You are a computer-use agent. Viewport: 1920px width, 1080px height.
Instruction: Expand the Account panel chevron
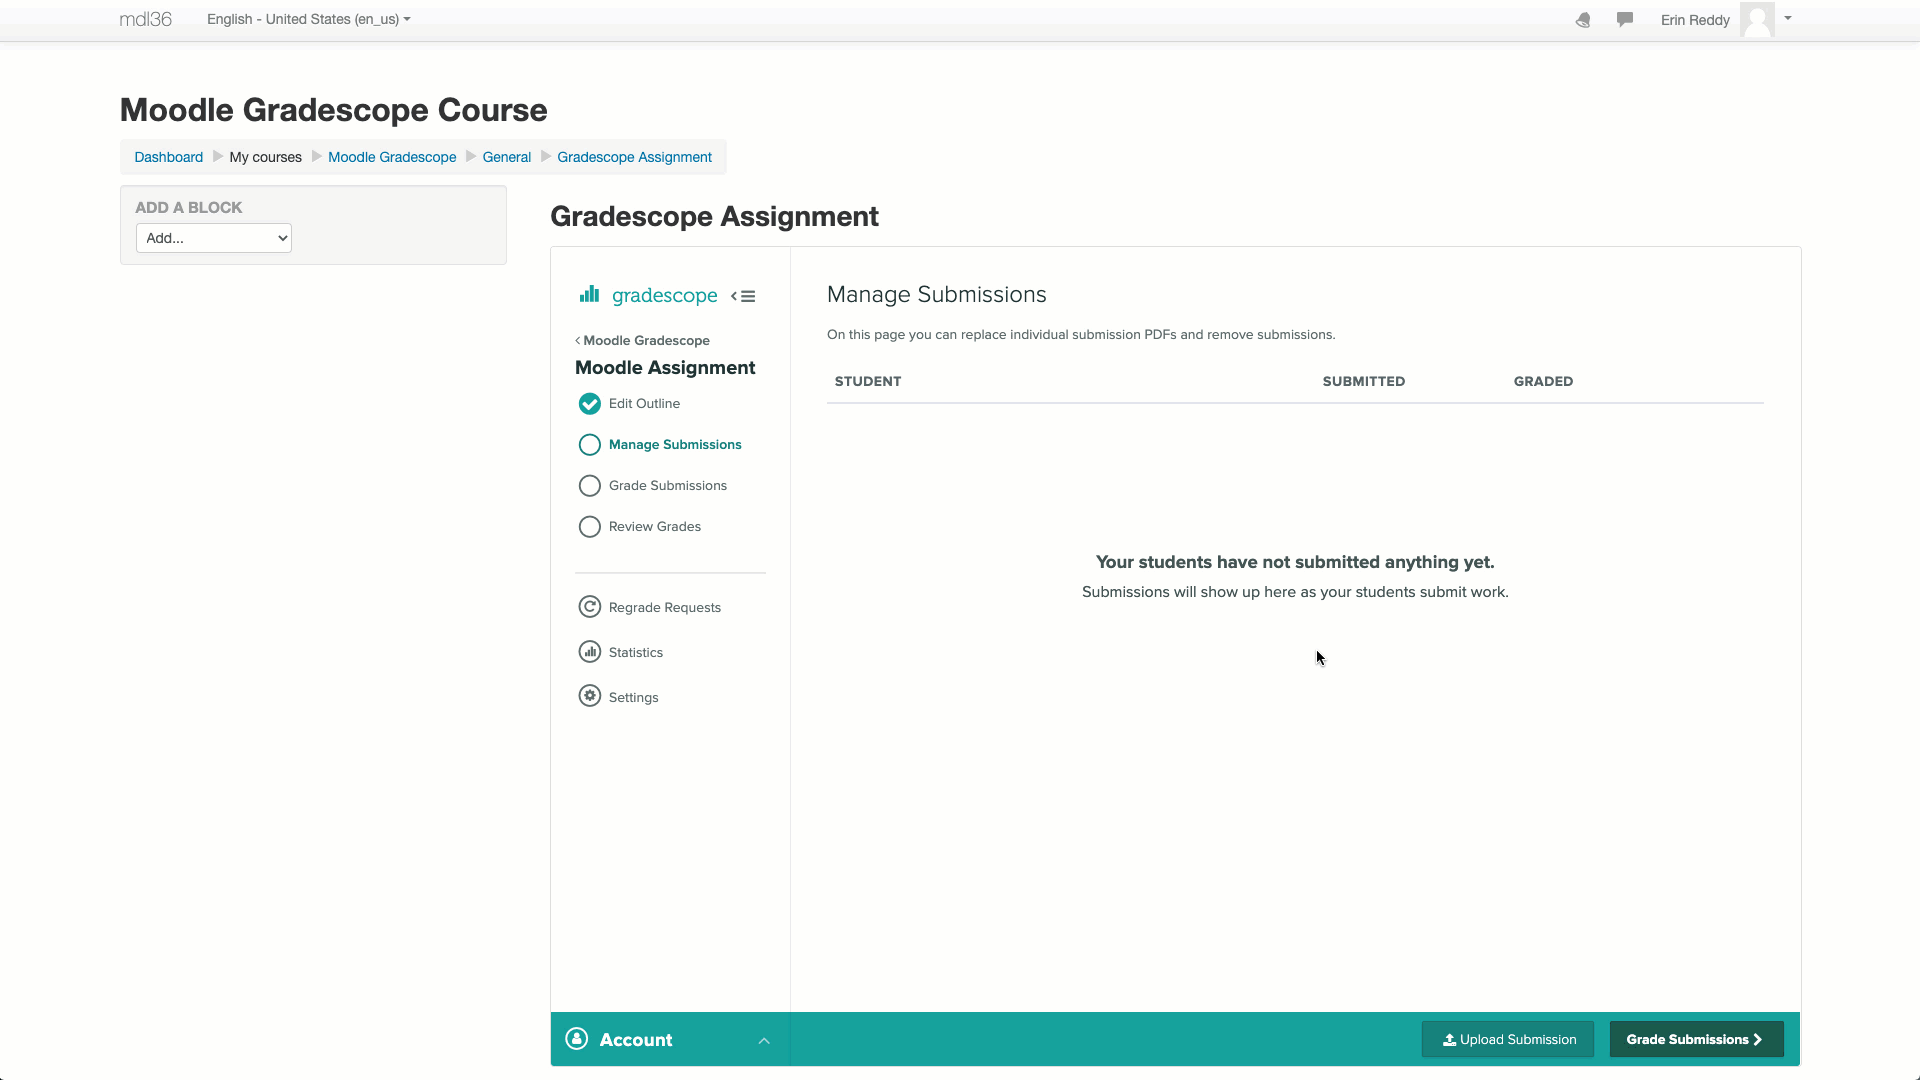click(764, 1041)
